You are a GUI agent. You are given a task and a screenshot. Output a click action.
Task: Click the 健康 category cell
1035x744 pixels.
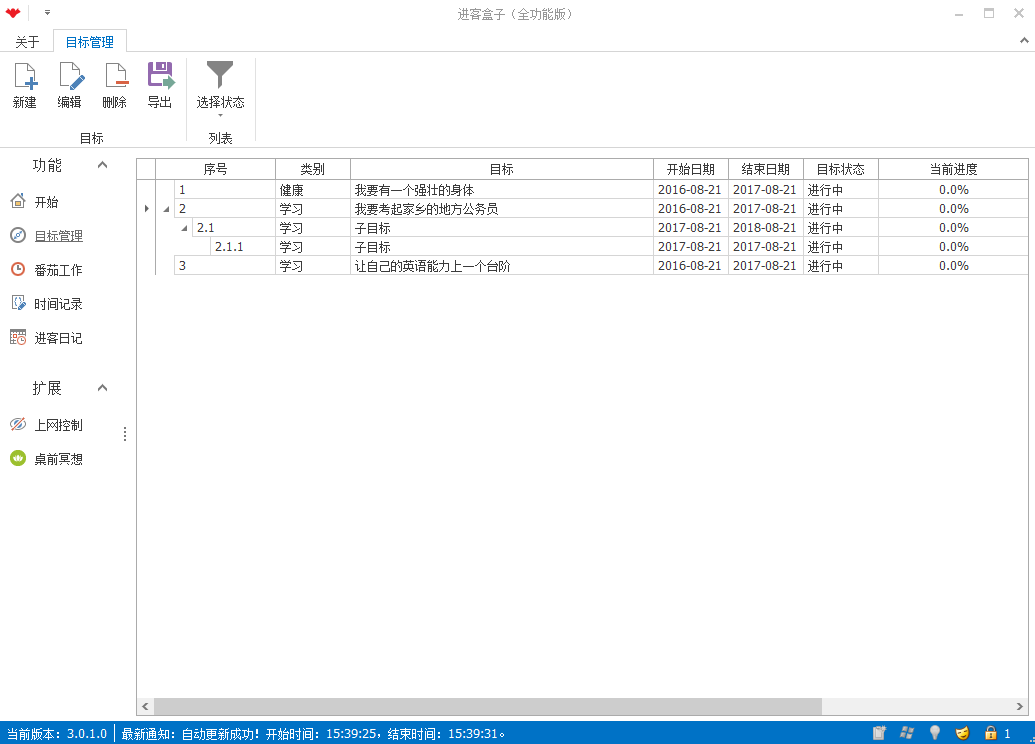point(313,190)
